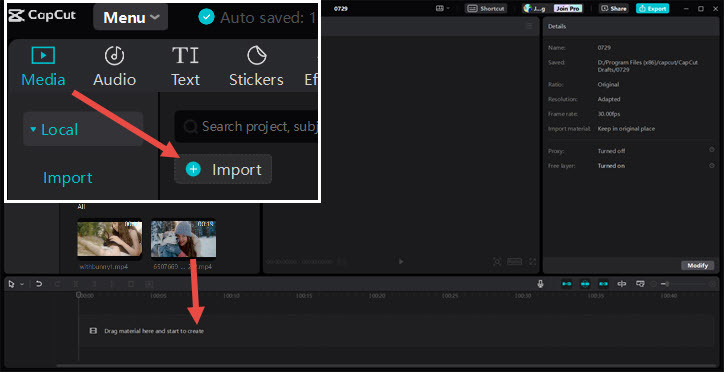Click the player ratio icon
The height and width of the screenshot is (372, 724).
[514, 262]
